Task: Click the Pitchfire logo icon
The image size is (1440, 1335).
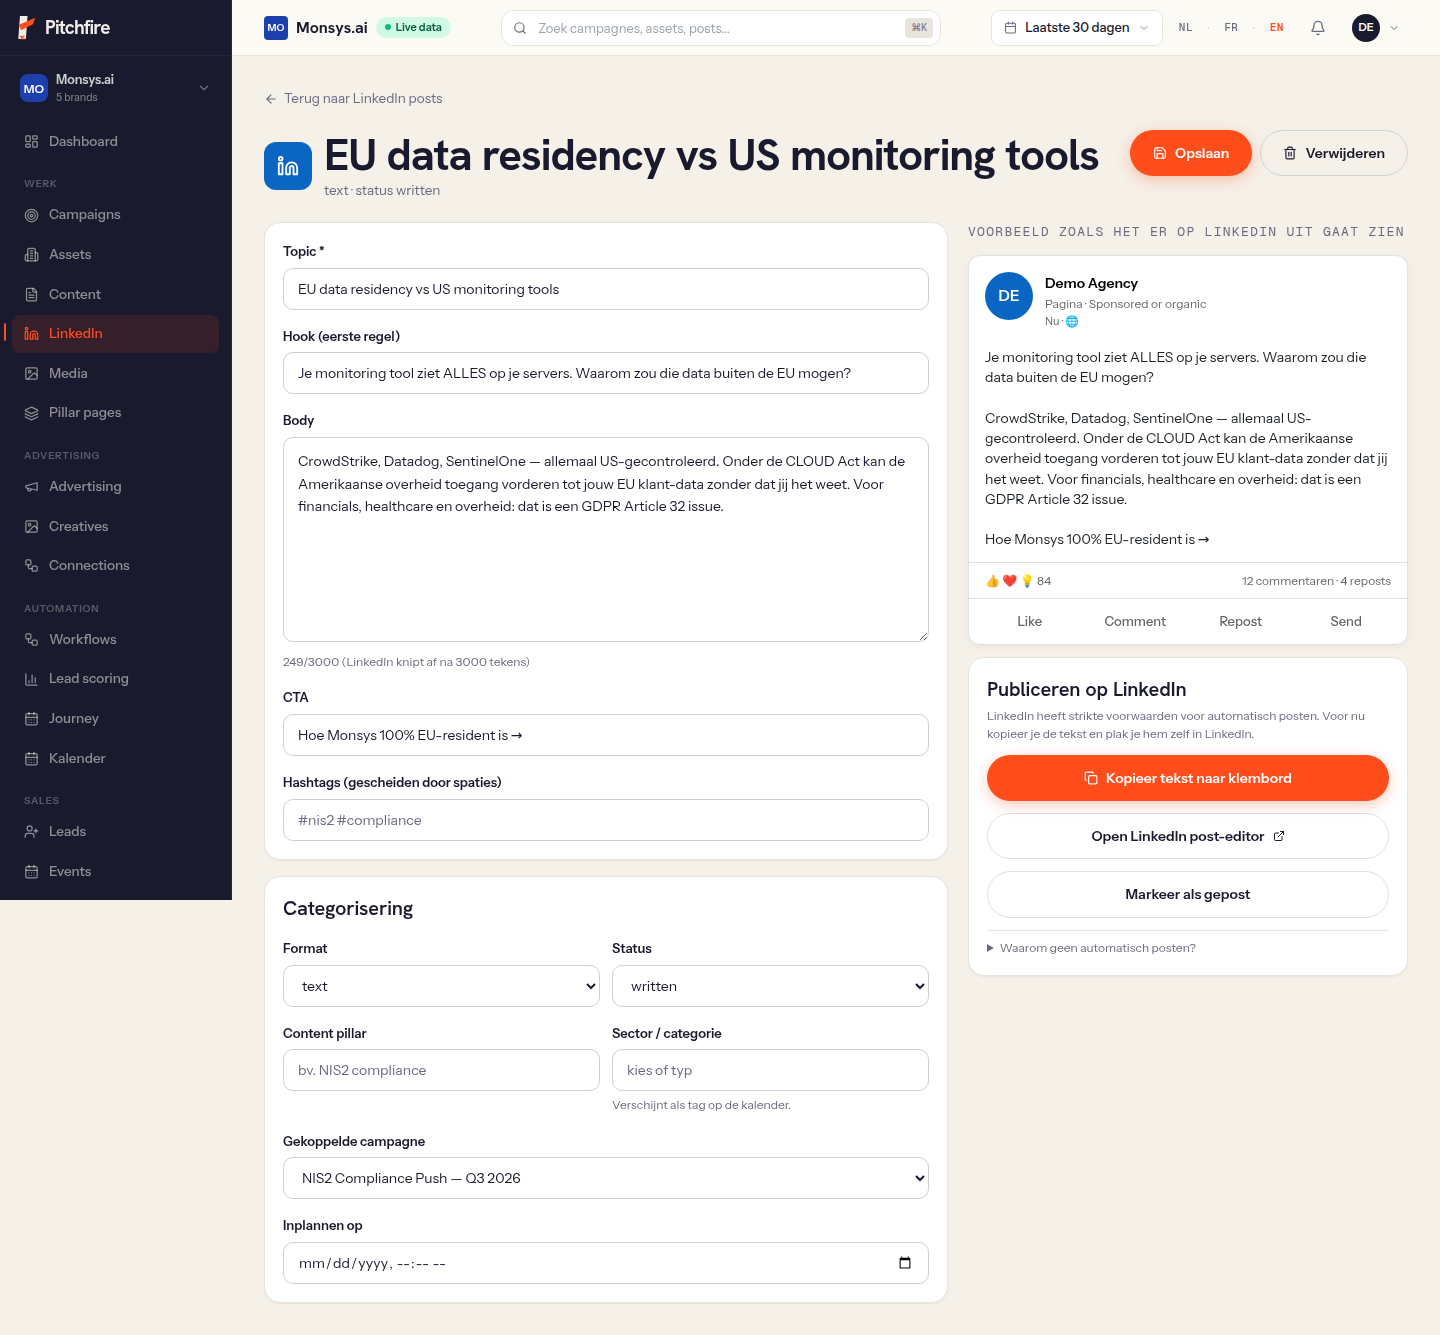Action: [x=27, y=28]
